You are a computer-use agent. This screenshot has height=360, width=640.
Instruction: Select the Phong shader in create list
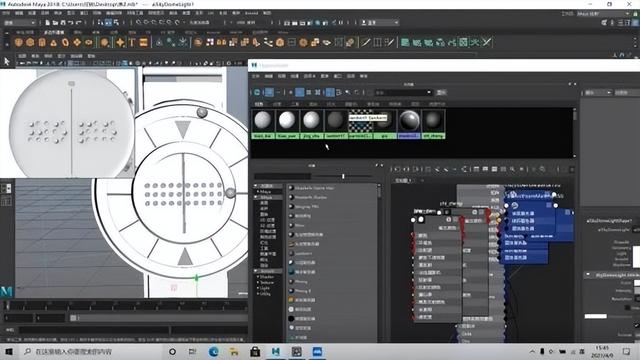(301, 282)
